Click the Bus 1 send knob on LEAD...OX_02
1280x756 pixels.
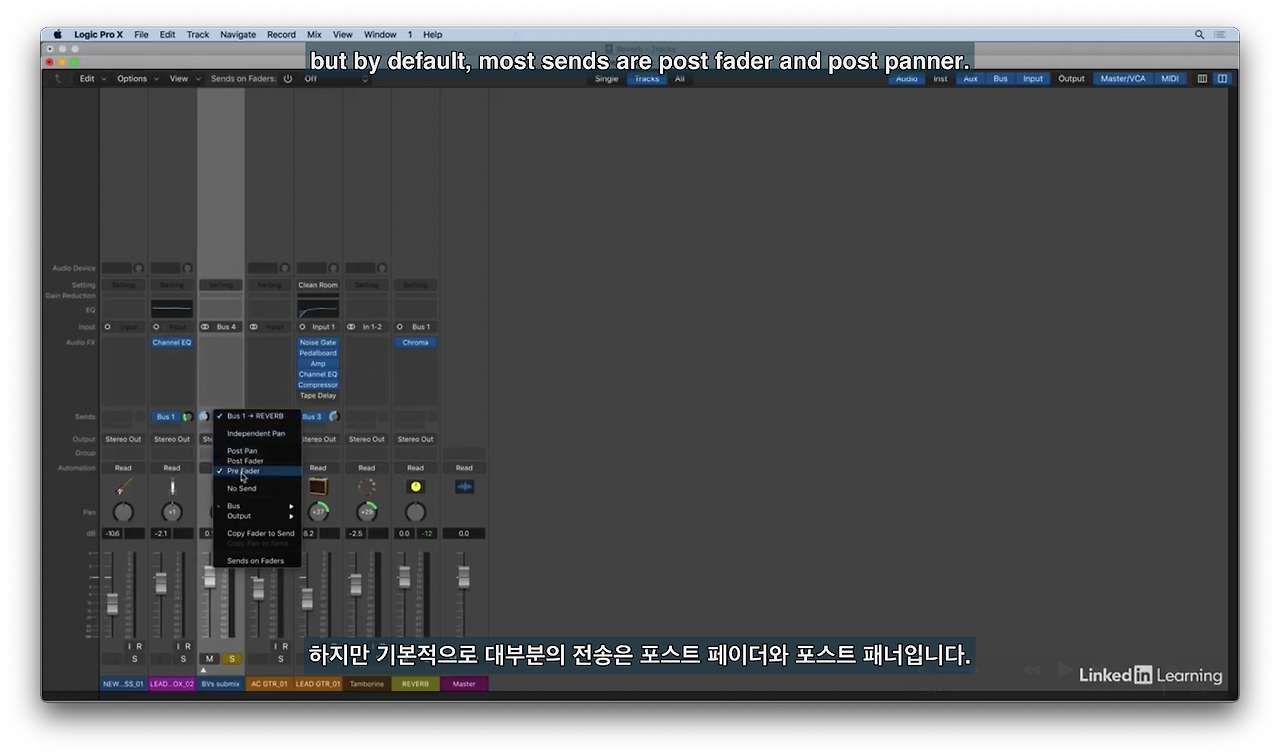[x=187, y=417]
